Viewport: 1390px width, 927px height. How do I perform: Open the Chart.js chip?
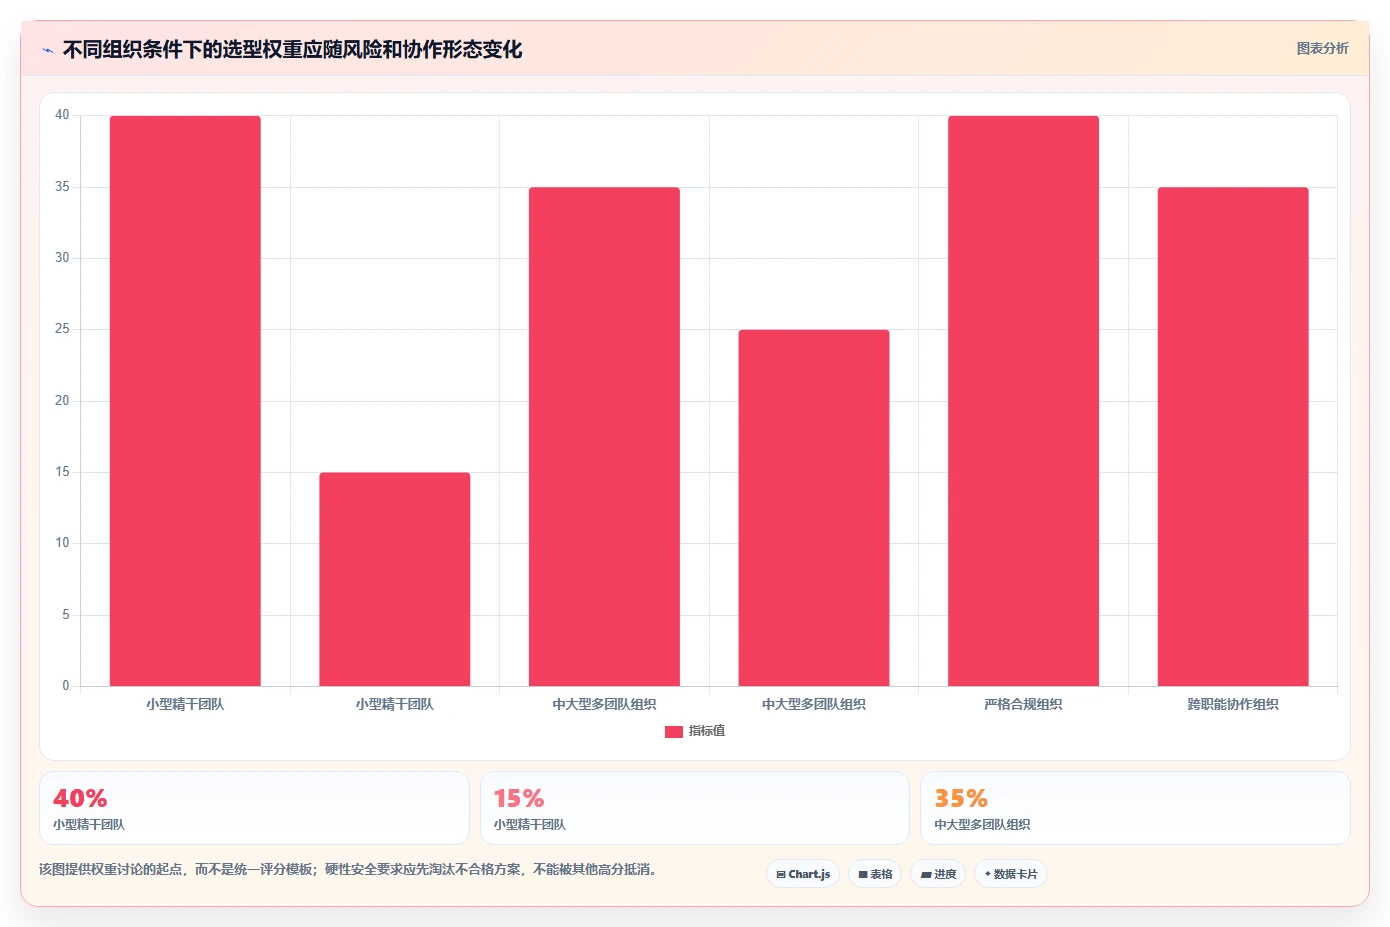[803, 874]
